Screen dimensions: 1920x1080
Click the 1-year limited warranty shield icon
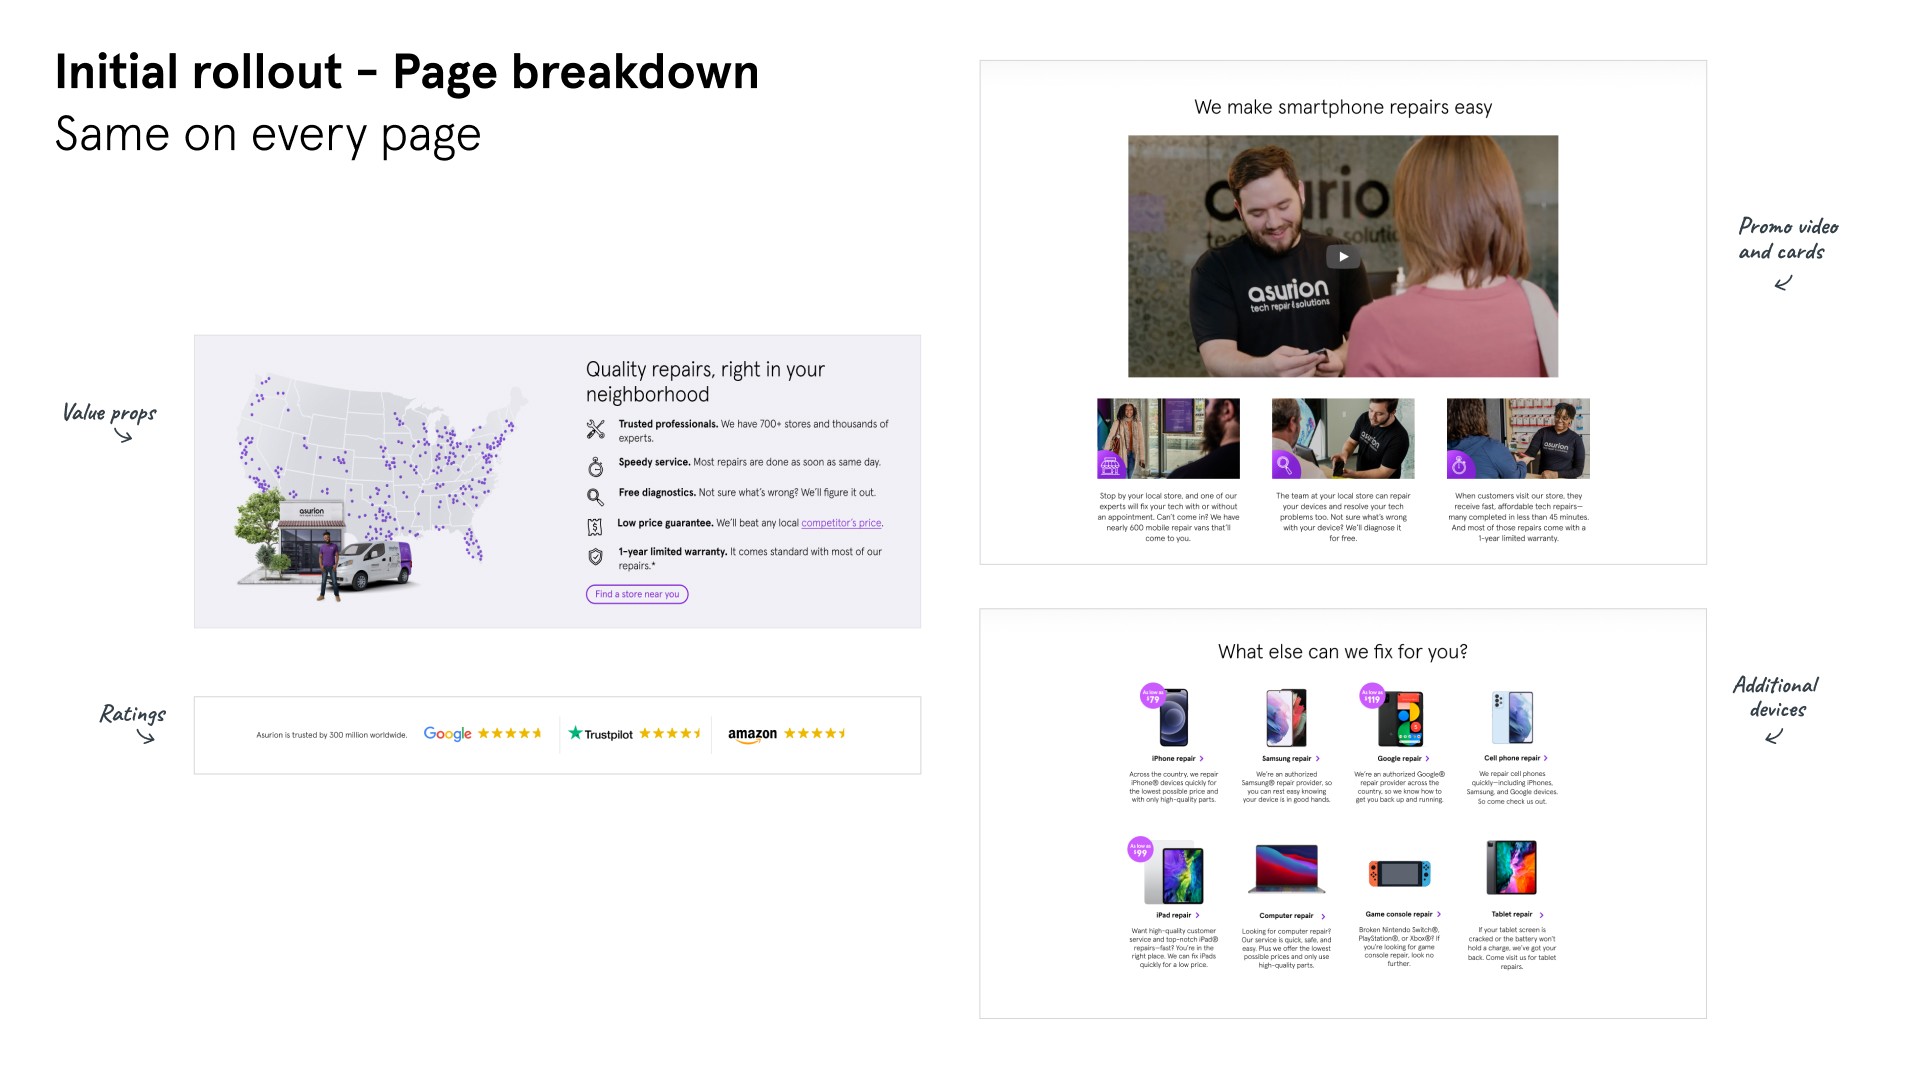(x=596, y=557)
